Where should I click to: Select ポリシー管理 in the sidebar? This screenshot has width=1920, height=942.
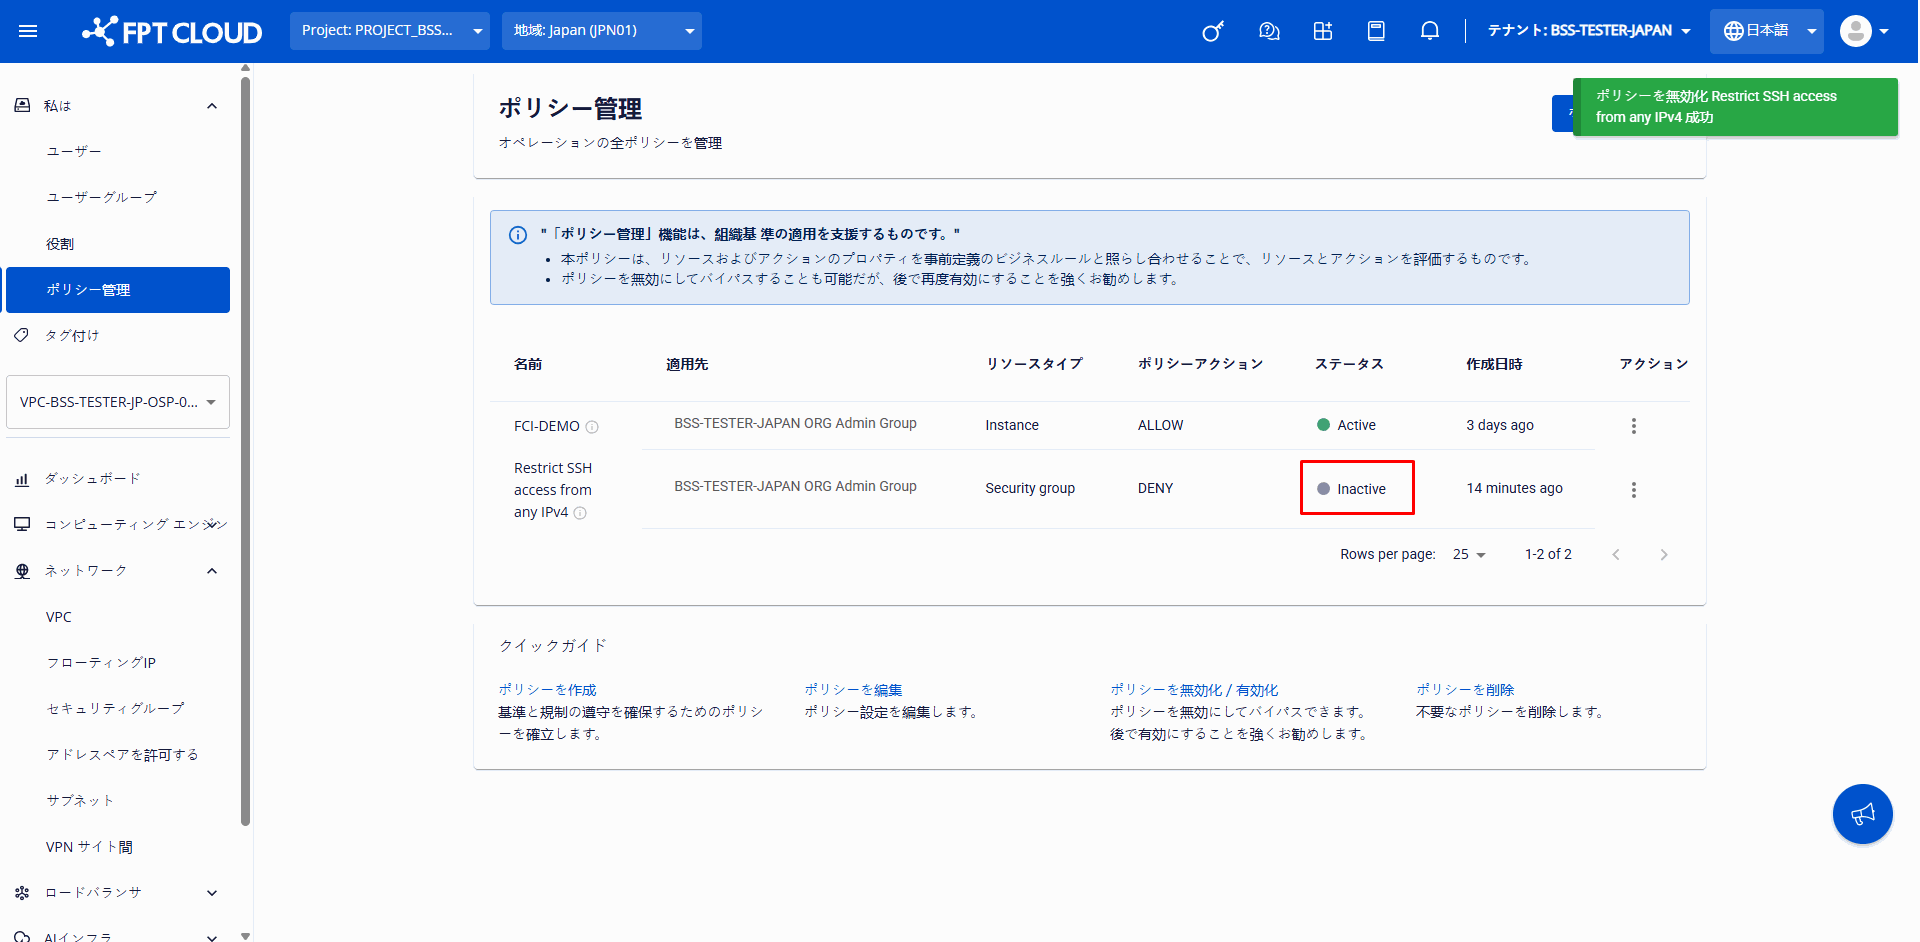118,290
